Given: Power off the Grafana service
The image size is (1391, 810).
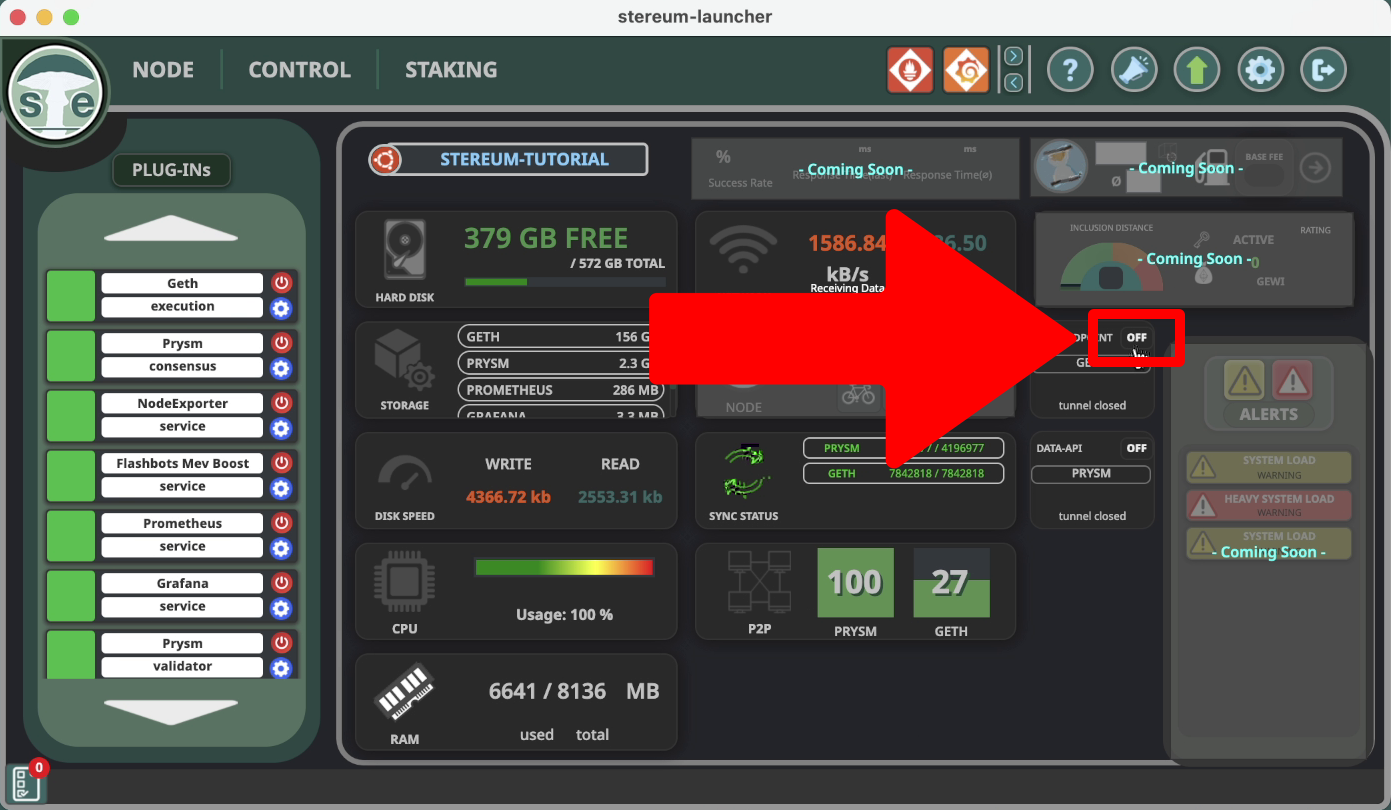Looking at the screenshot, I should [281, 584].
